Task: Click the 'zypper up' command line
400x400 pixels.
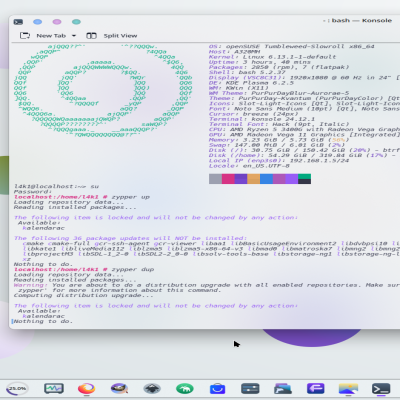Action: click(x=82, y=197)
